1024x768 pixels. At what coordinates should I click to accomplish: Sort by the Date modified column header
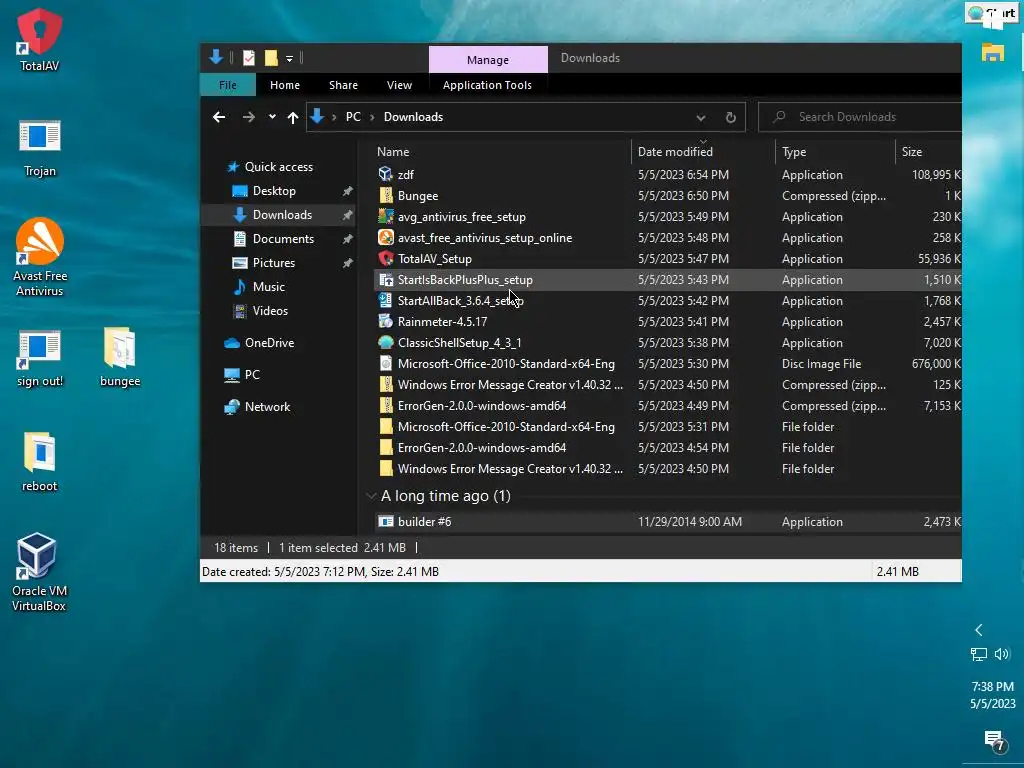pyautogui.click(x=675, y=152)
